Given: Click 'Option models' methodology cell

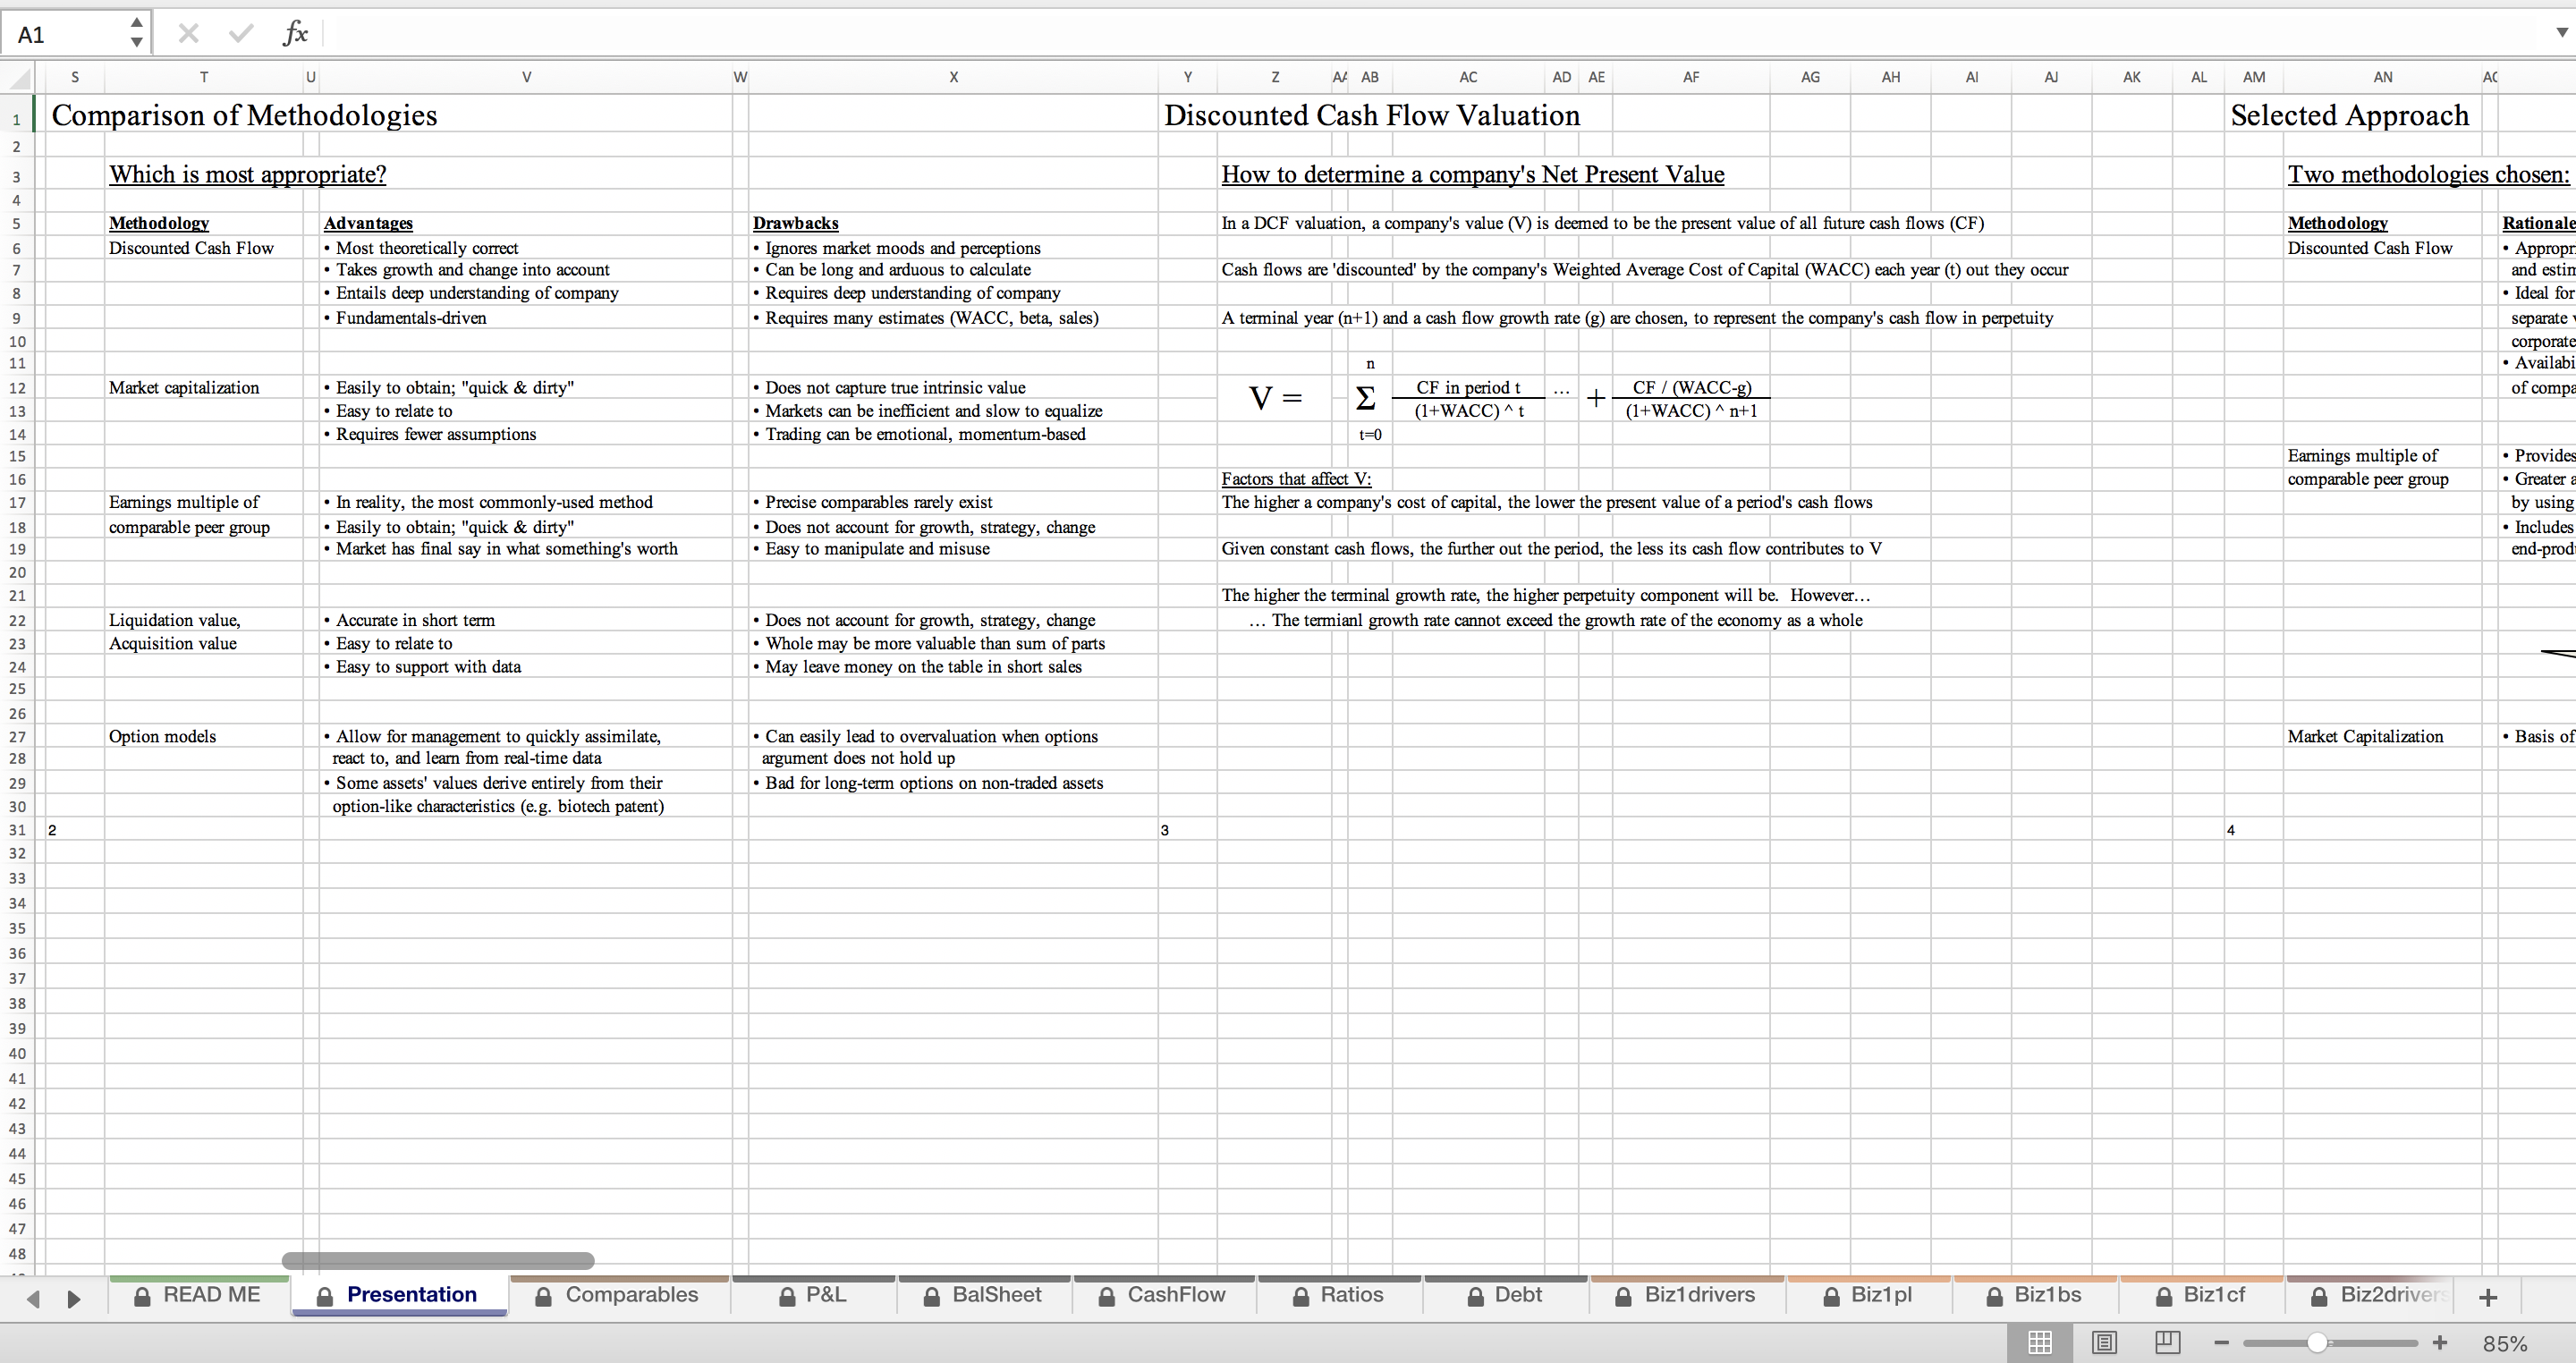Looking at the screenshot, I should (162, 736).
